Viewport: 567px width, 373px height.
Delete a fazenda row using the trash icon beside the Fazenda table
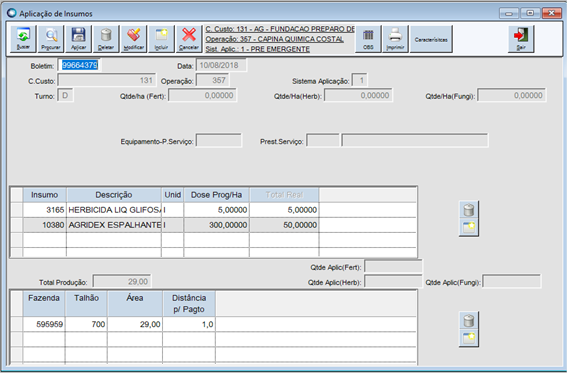coord(469,320)
